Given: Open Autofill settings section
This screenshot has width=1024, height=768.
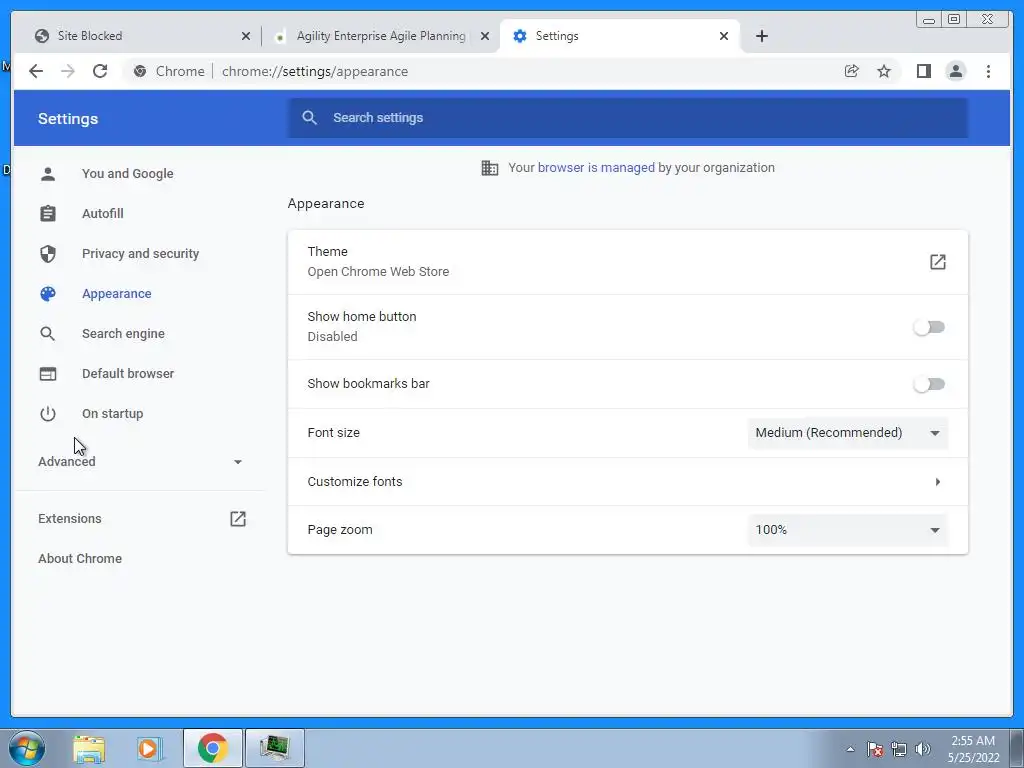Looking at the screenshot, I should [x=103, y=214].
